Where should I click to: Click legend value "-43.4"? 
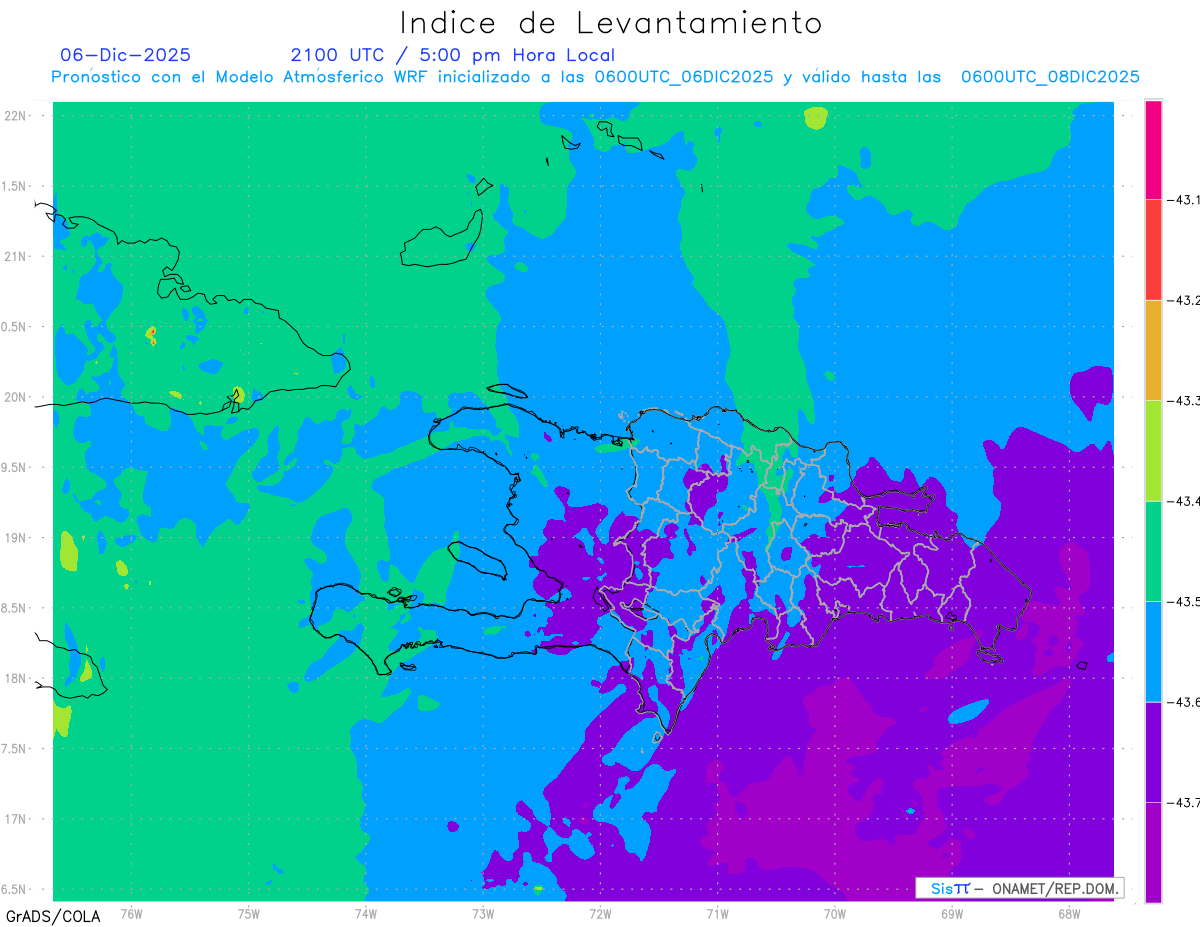[x=1183, y=501]
